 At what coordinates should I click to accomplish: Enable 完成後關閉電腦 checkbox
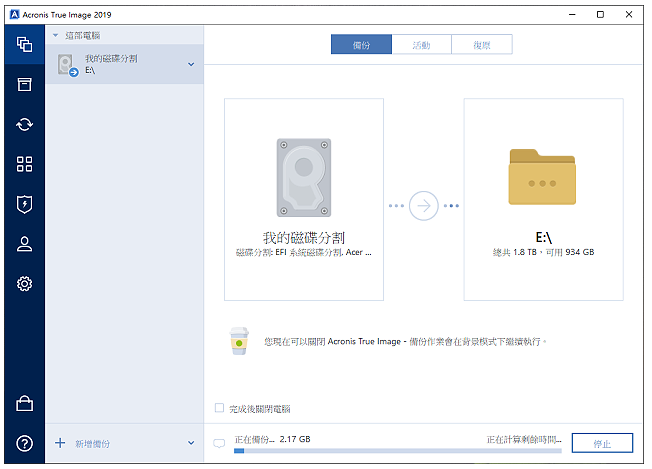pos(219,408)
